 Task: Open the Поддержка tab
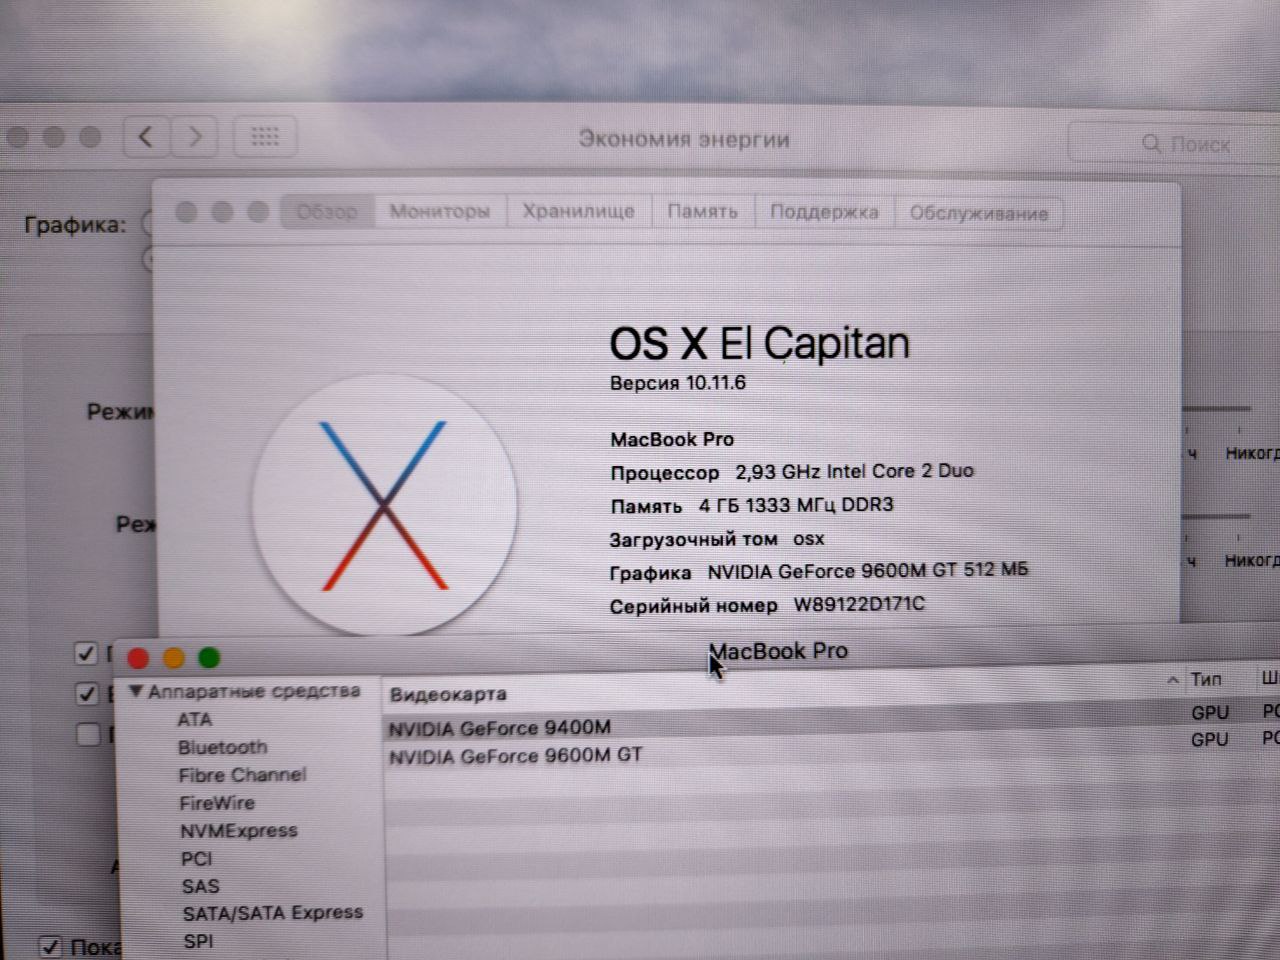(824, 212)
